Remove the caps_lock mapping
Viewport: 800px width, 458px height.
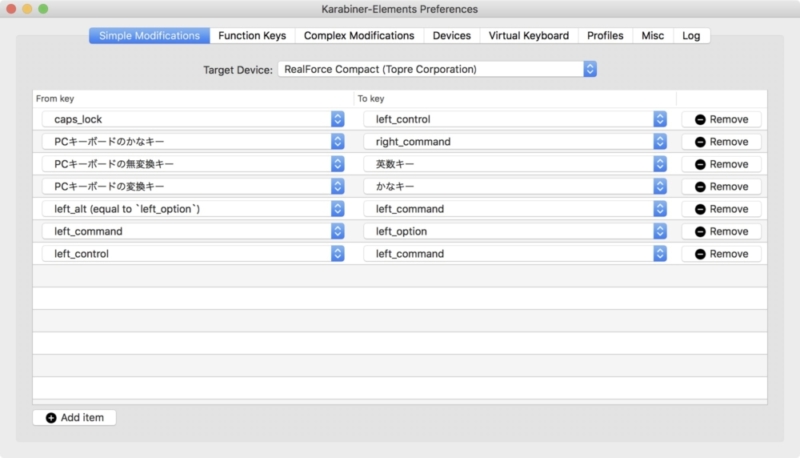(721, 119)
